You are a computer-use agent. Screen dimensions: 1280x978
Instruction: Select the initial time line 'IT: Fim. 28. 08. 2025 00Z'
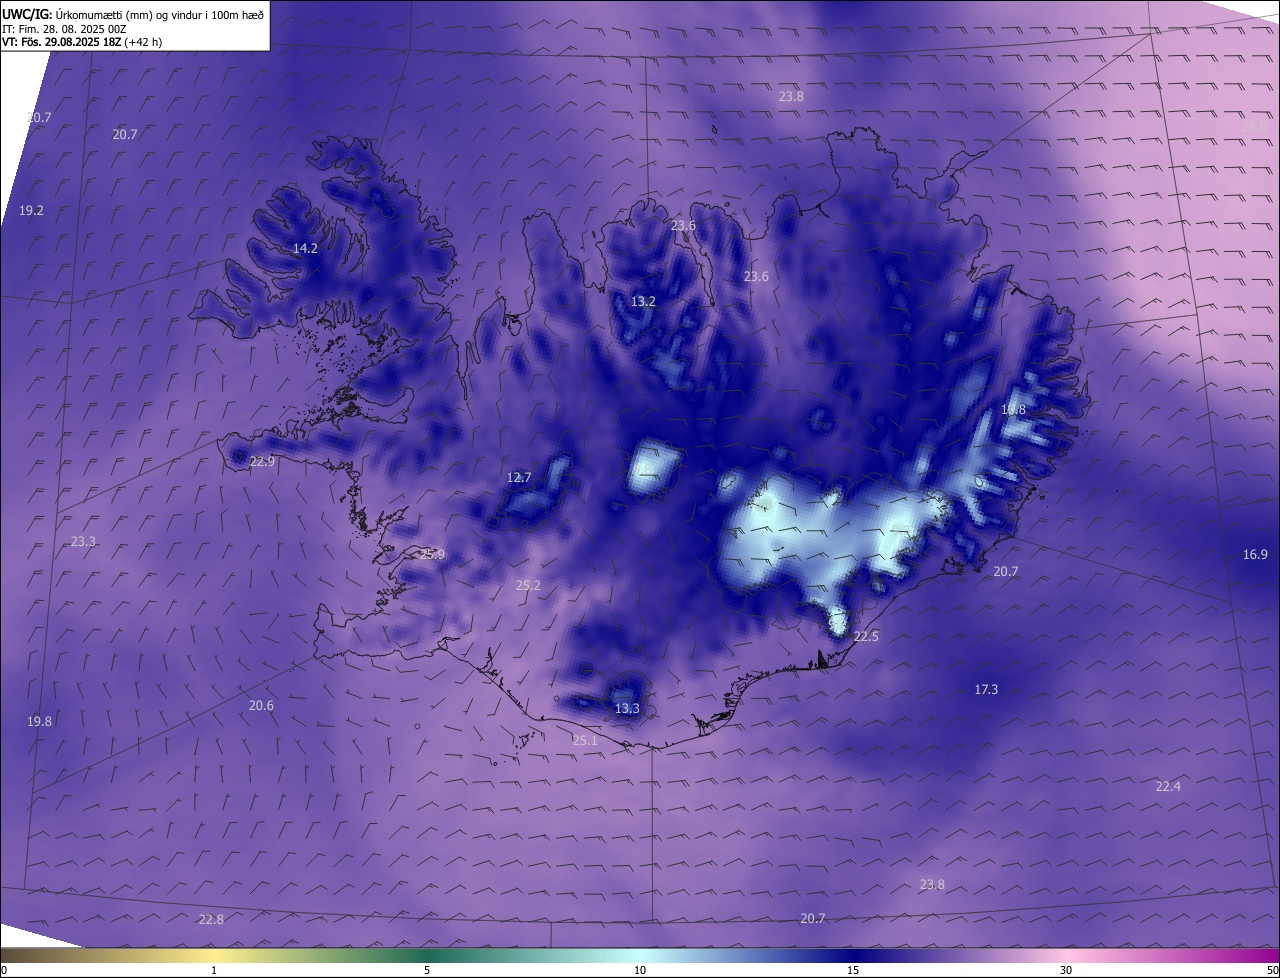pyautogui.click(x=64, y=29)
